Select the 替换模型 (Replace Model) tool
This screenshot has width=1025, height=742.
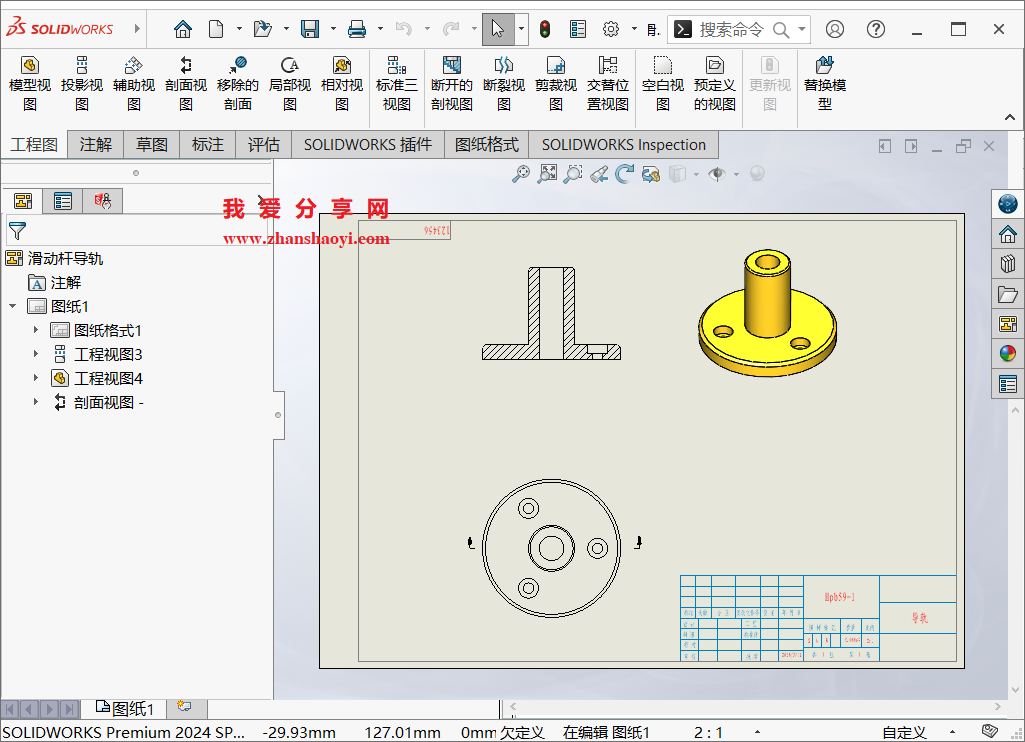pos(824,83)
